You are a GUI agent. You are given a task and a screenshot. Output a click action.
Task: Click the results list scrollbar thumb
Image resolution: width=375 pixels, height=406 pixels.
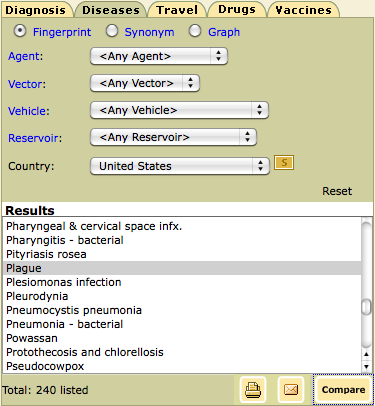(x=366, y=307)
